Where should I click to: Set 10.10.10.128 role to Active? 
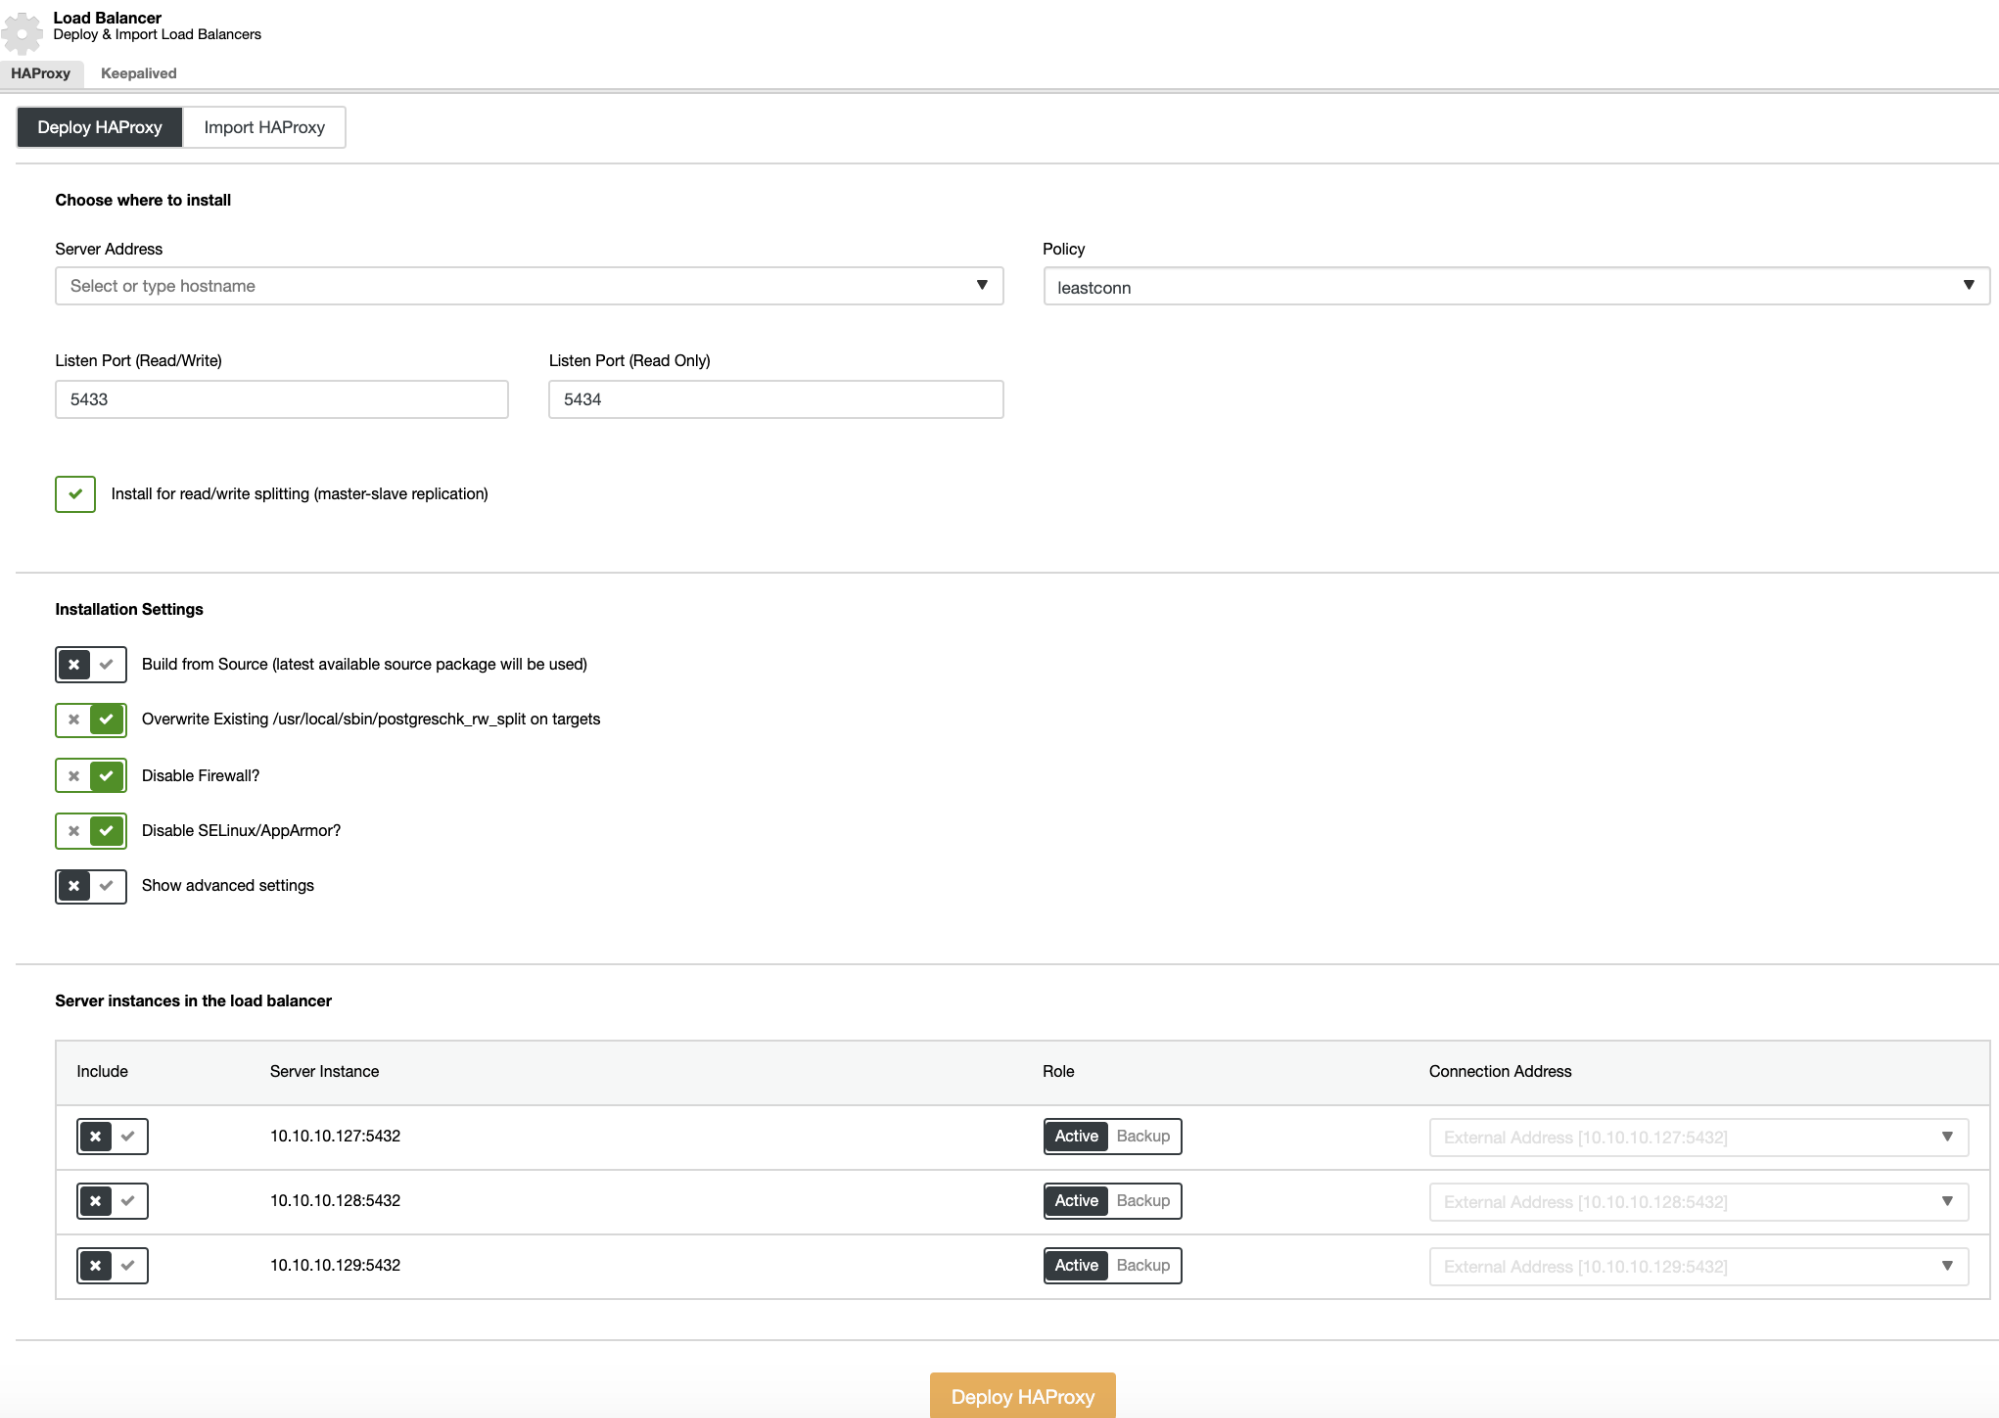(1077, 1201)
